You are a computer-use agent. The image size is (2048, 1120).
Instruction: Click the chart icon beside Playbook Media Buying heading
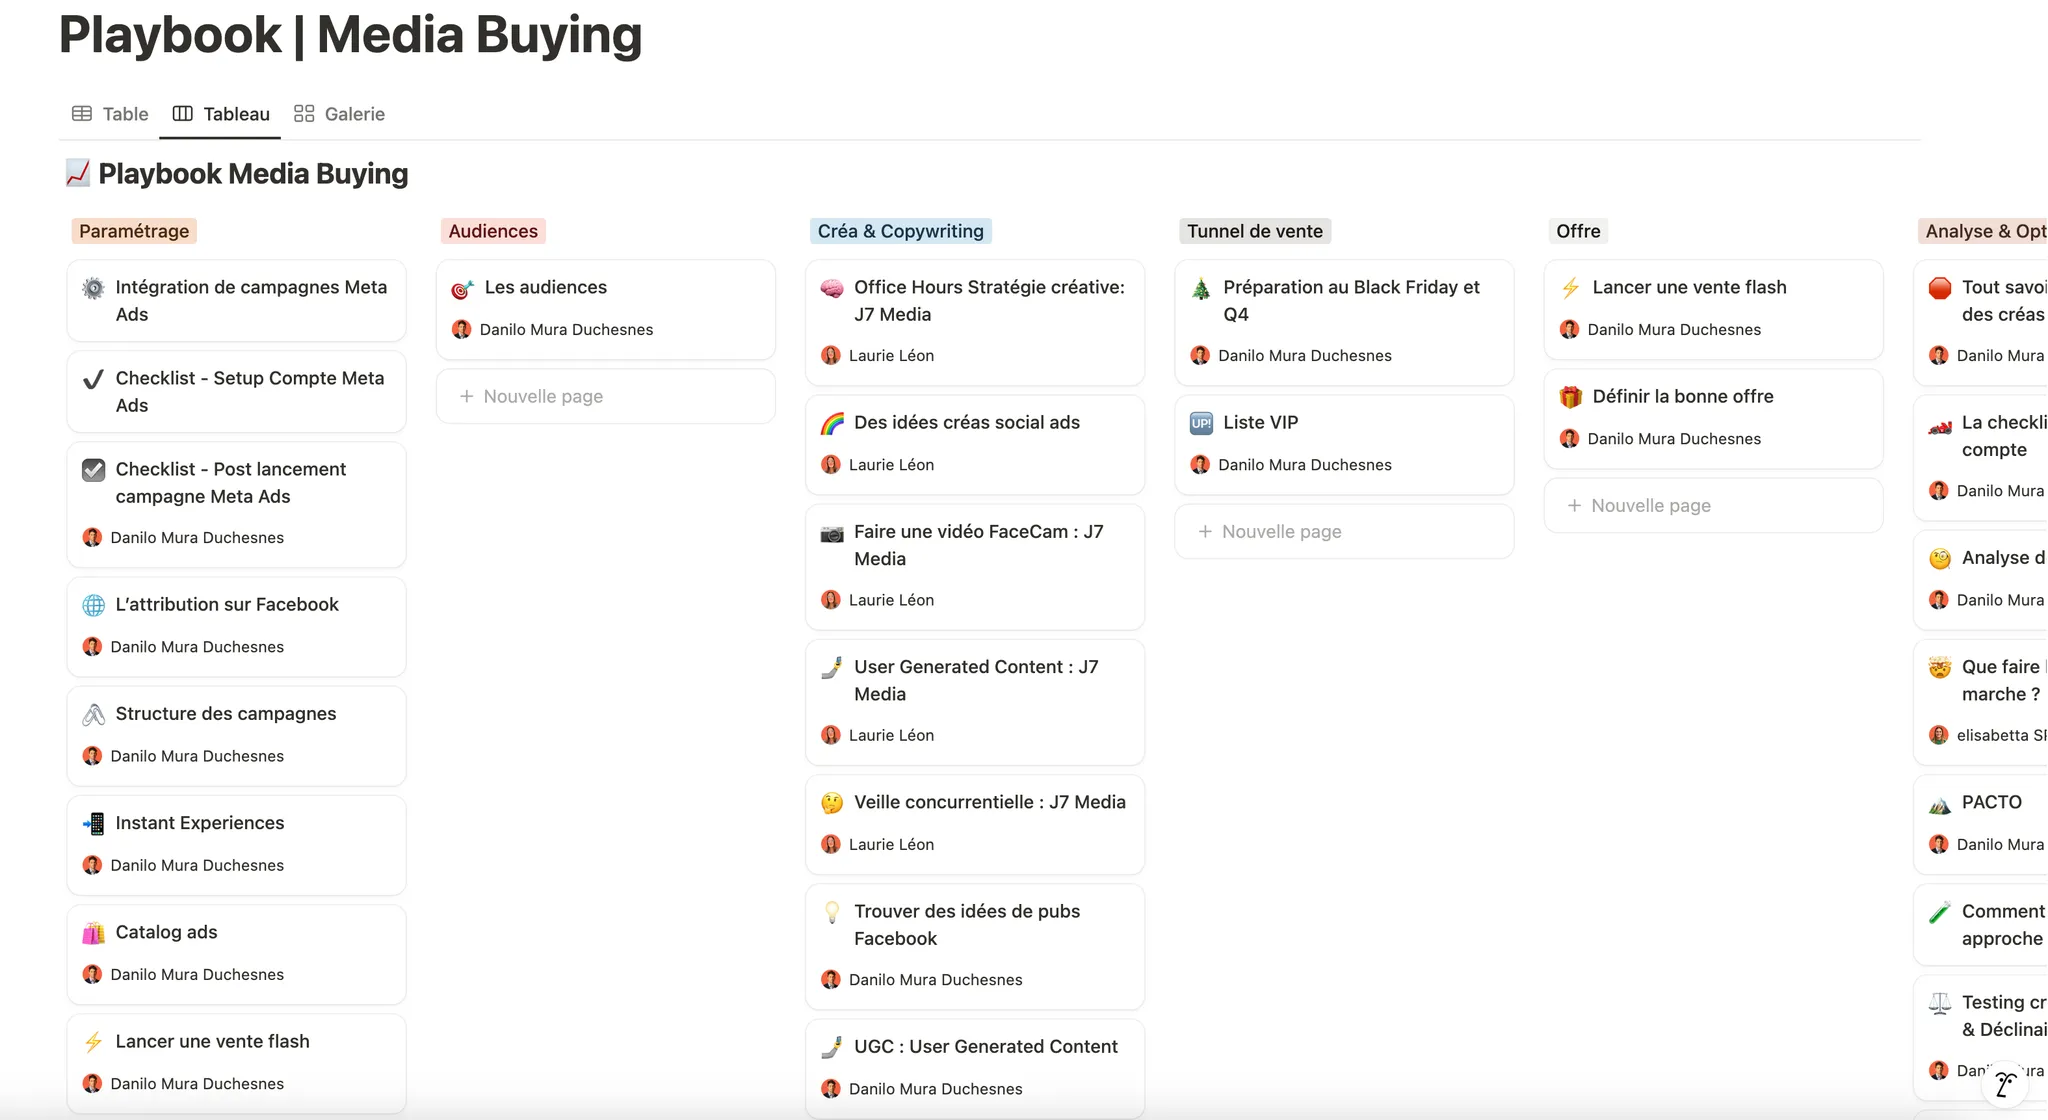77,173
